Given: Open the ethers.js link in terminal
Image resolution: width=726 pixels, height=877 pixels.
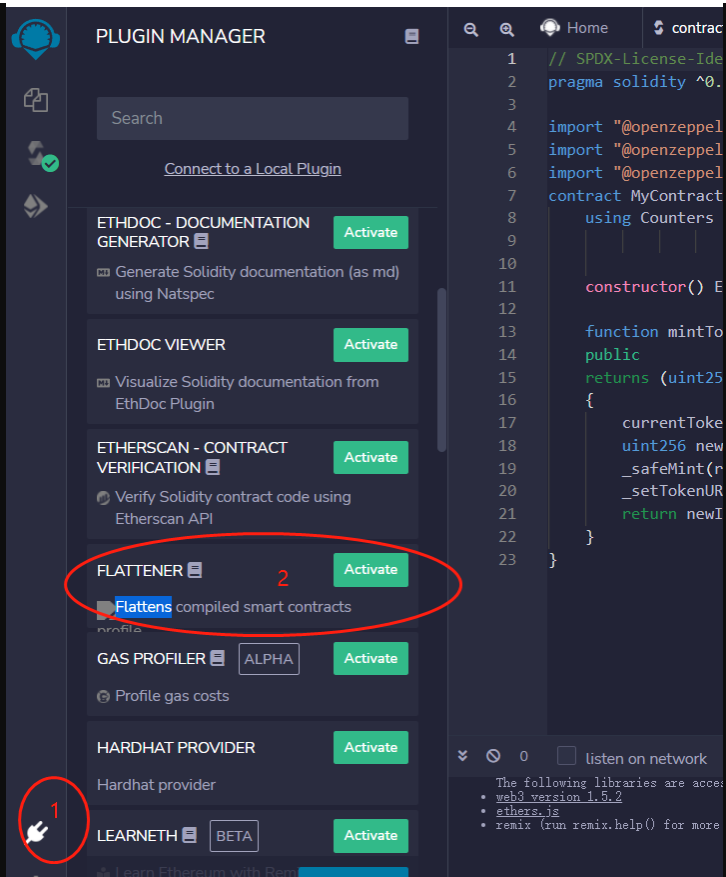Looking at the screenshot, I should (x=527, y=811).
